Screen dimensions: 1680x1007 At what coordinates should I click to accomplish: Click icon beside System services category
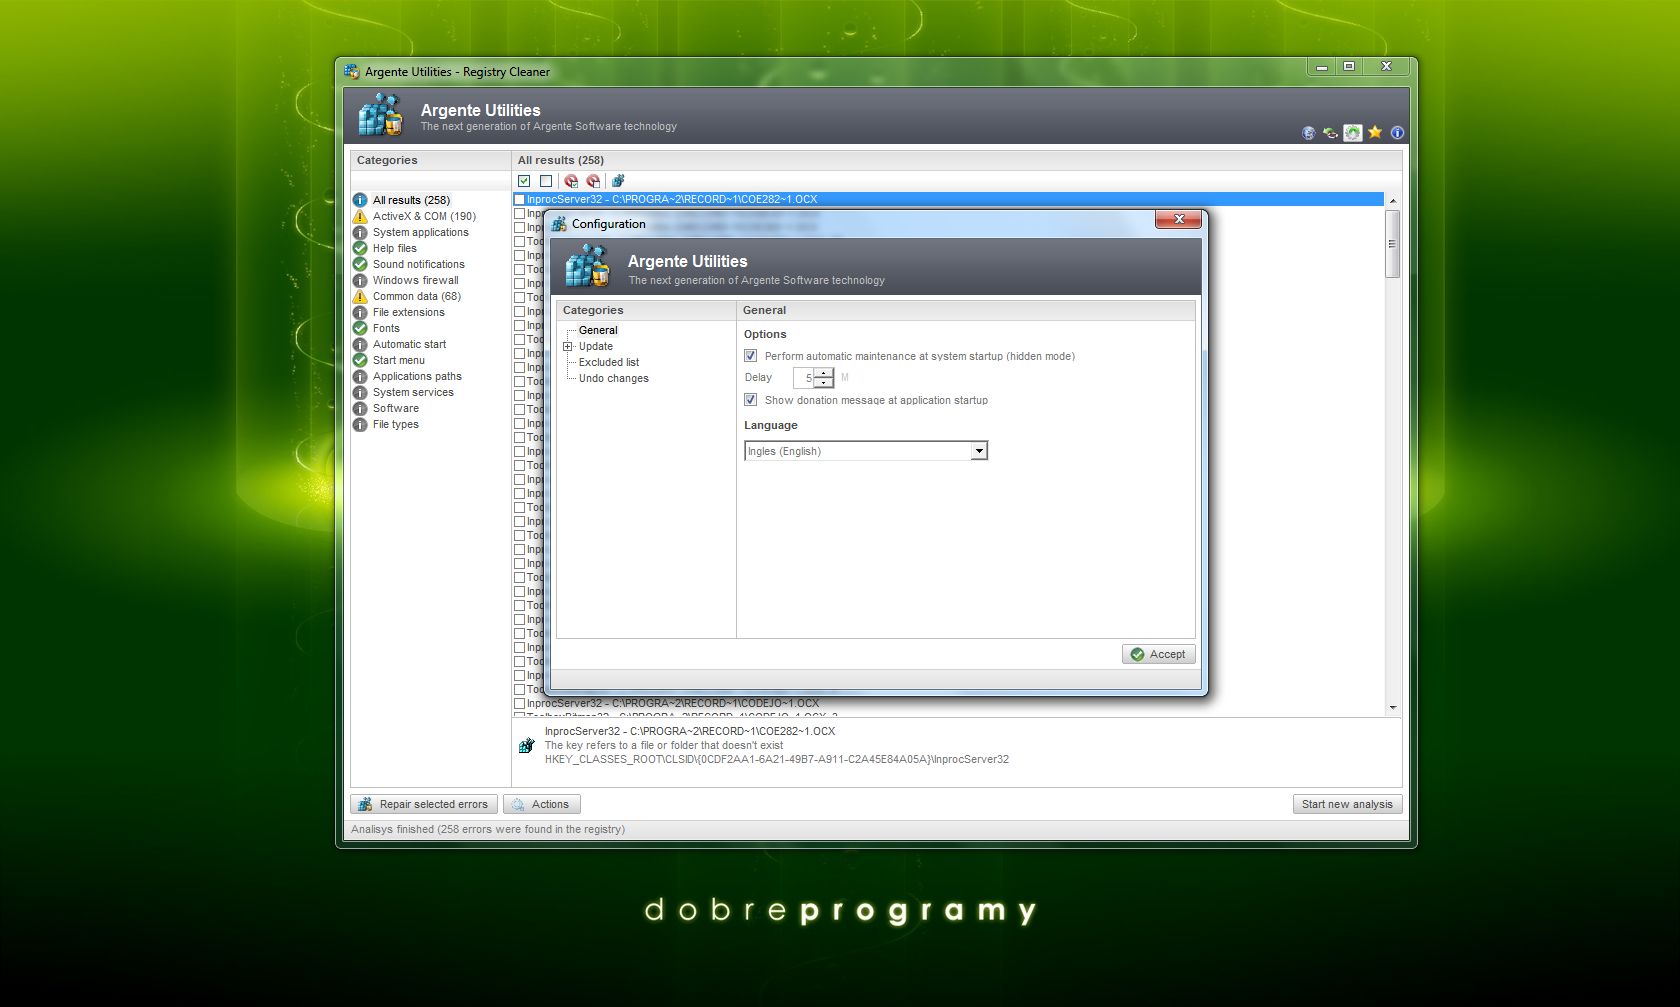360,392
